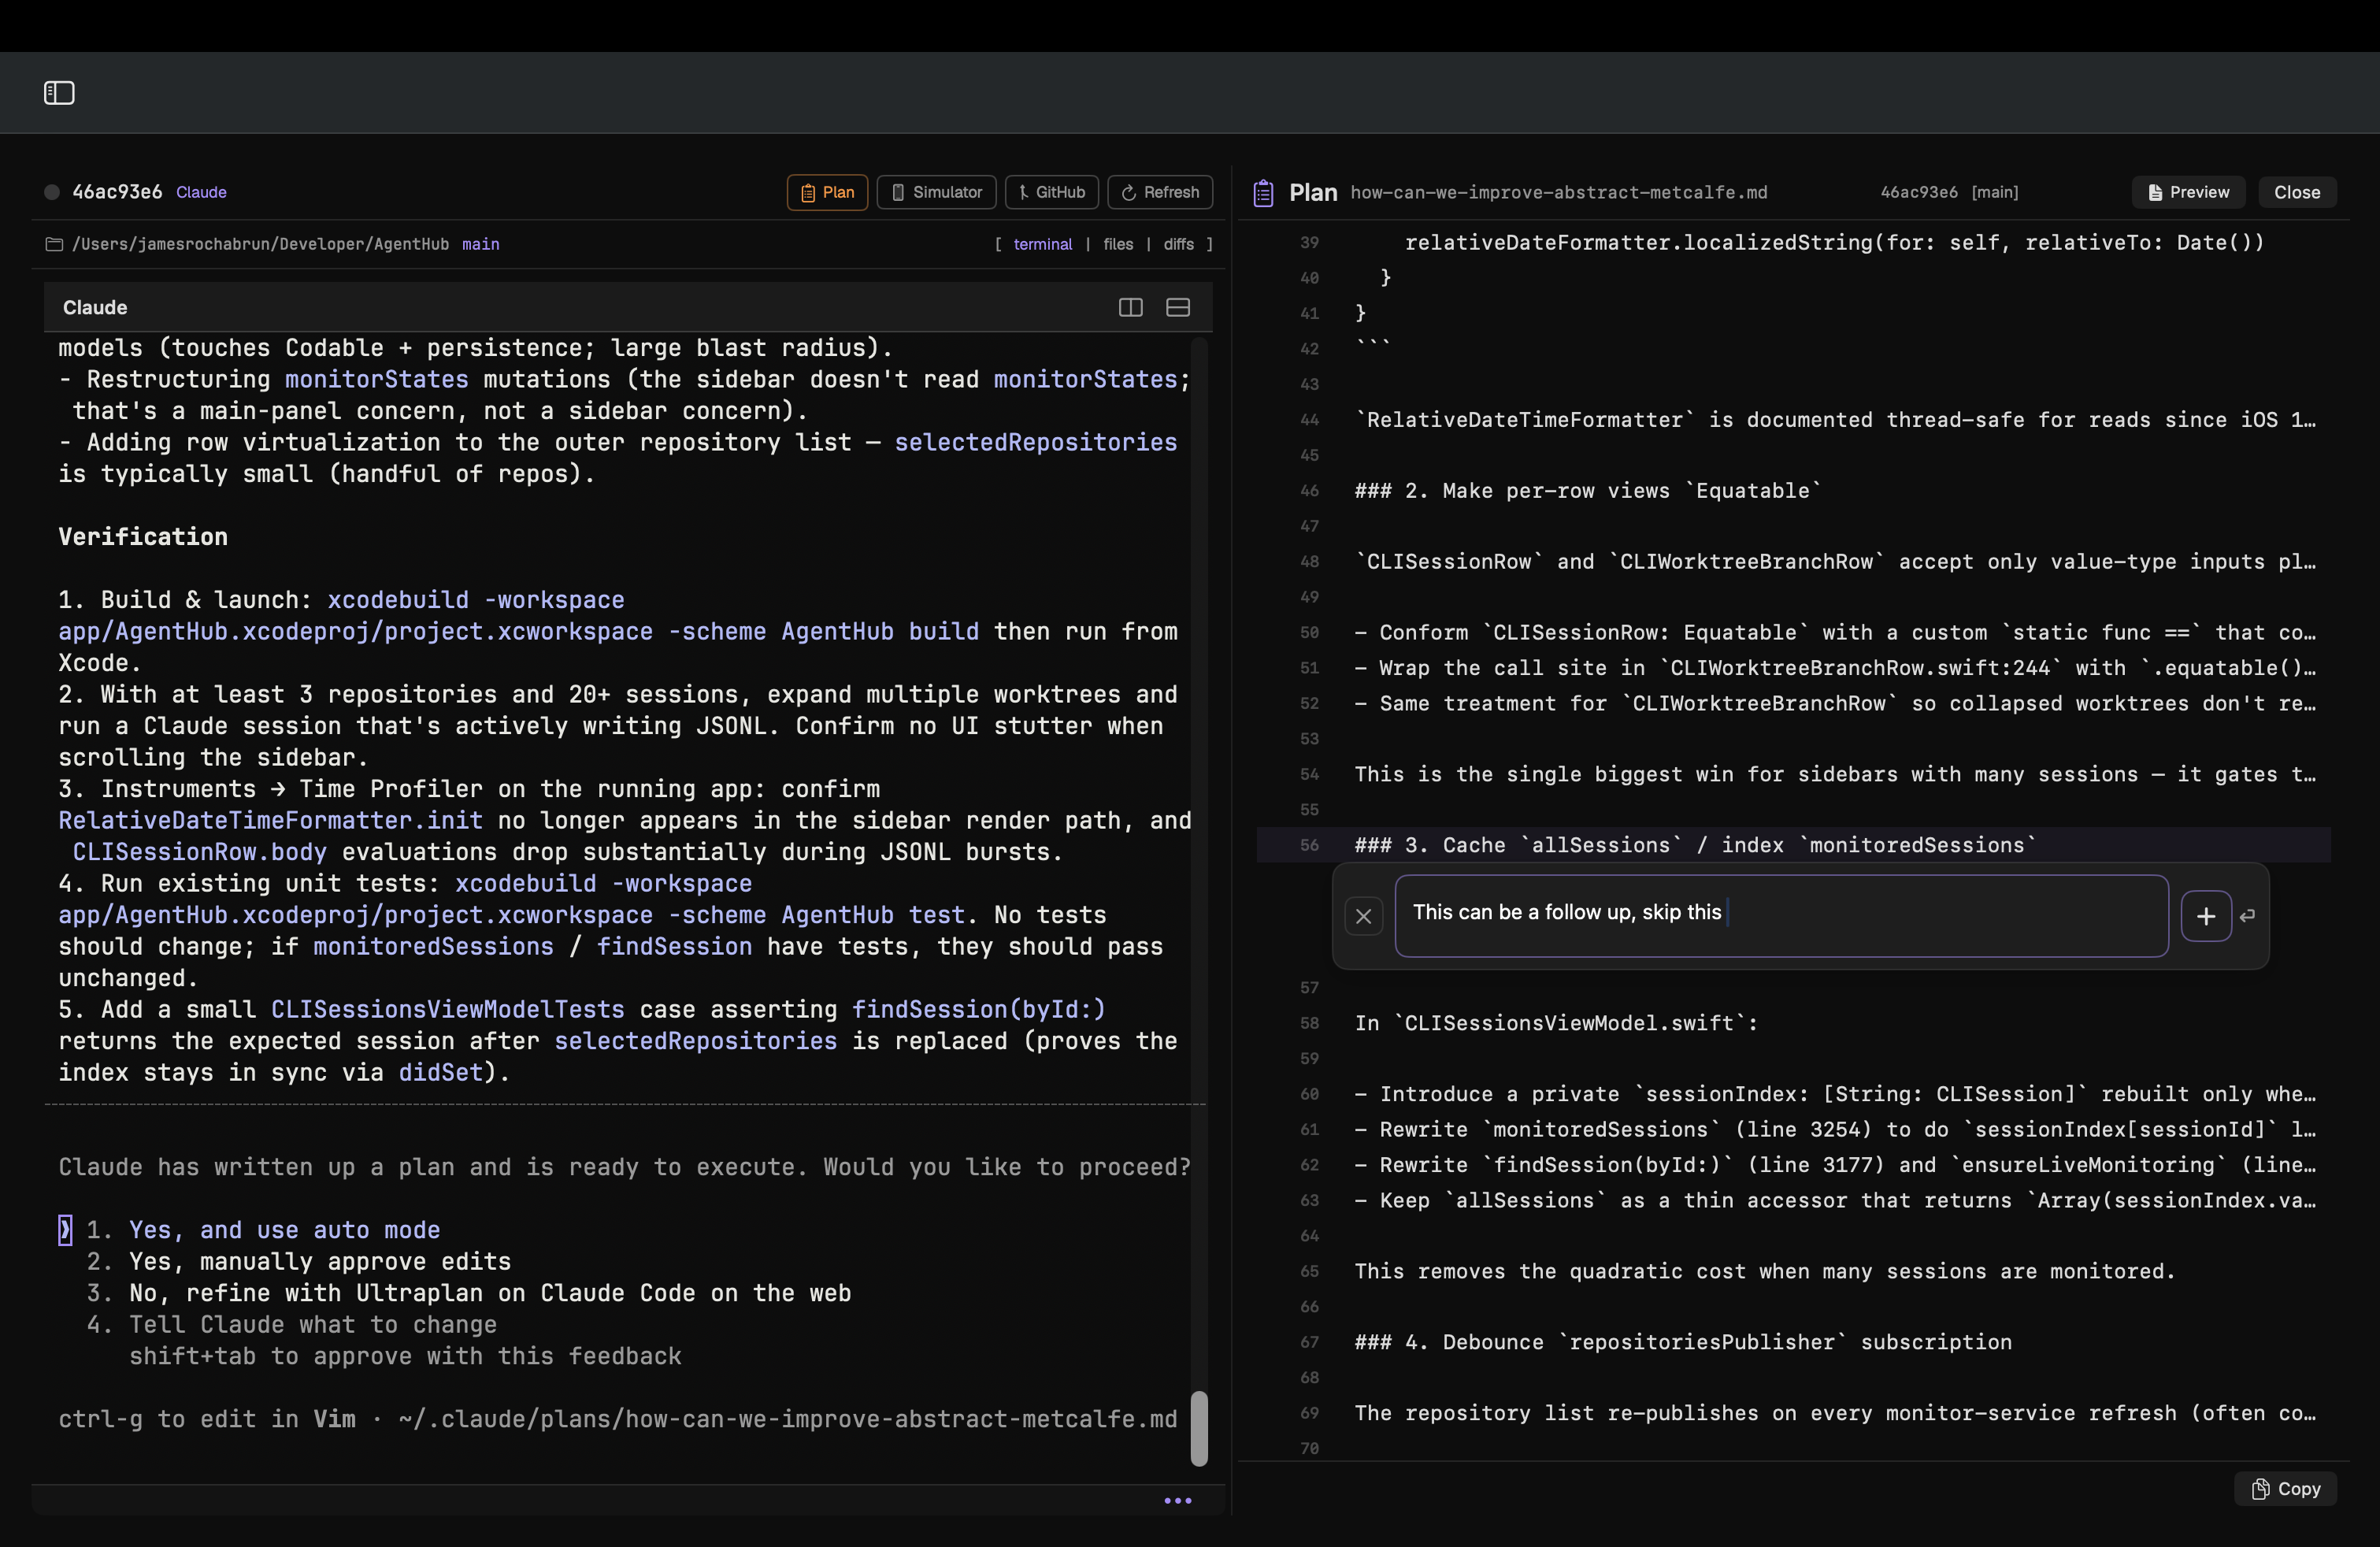Screen dimensions: 2380x1547
Task: Copy the plan using Copy button
Action: (x=2285, y=1489)
